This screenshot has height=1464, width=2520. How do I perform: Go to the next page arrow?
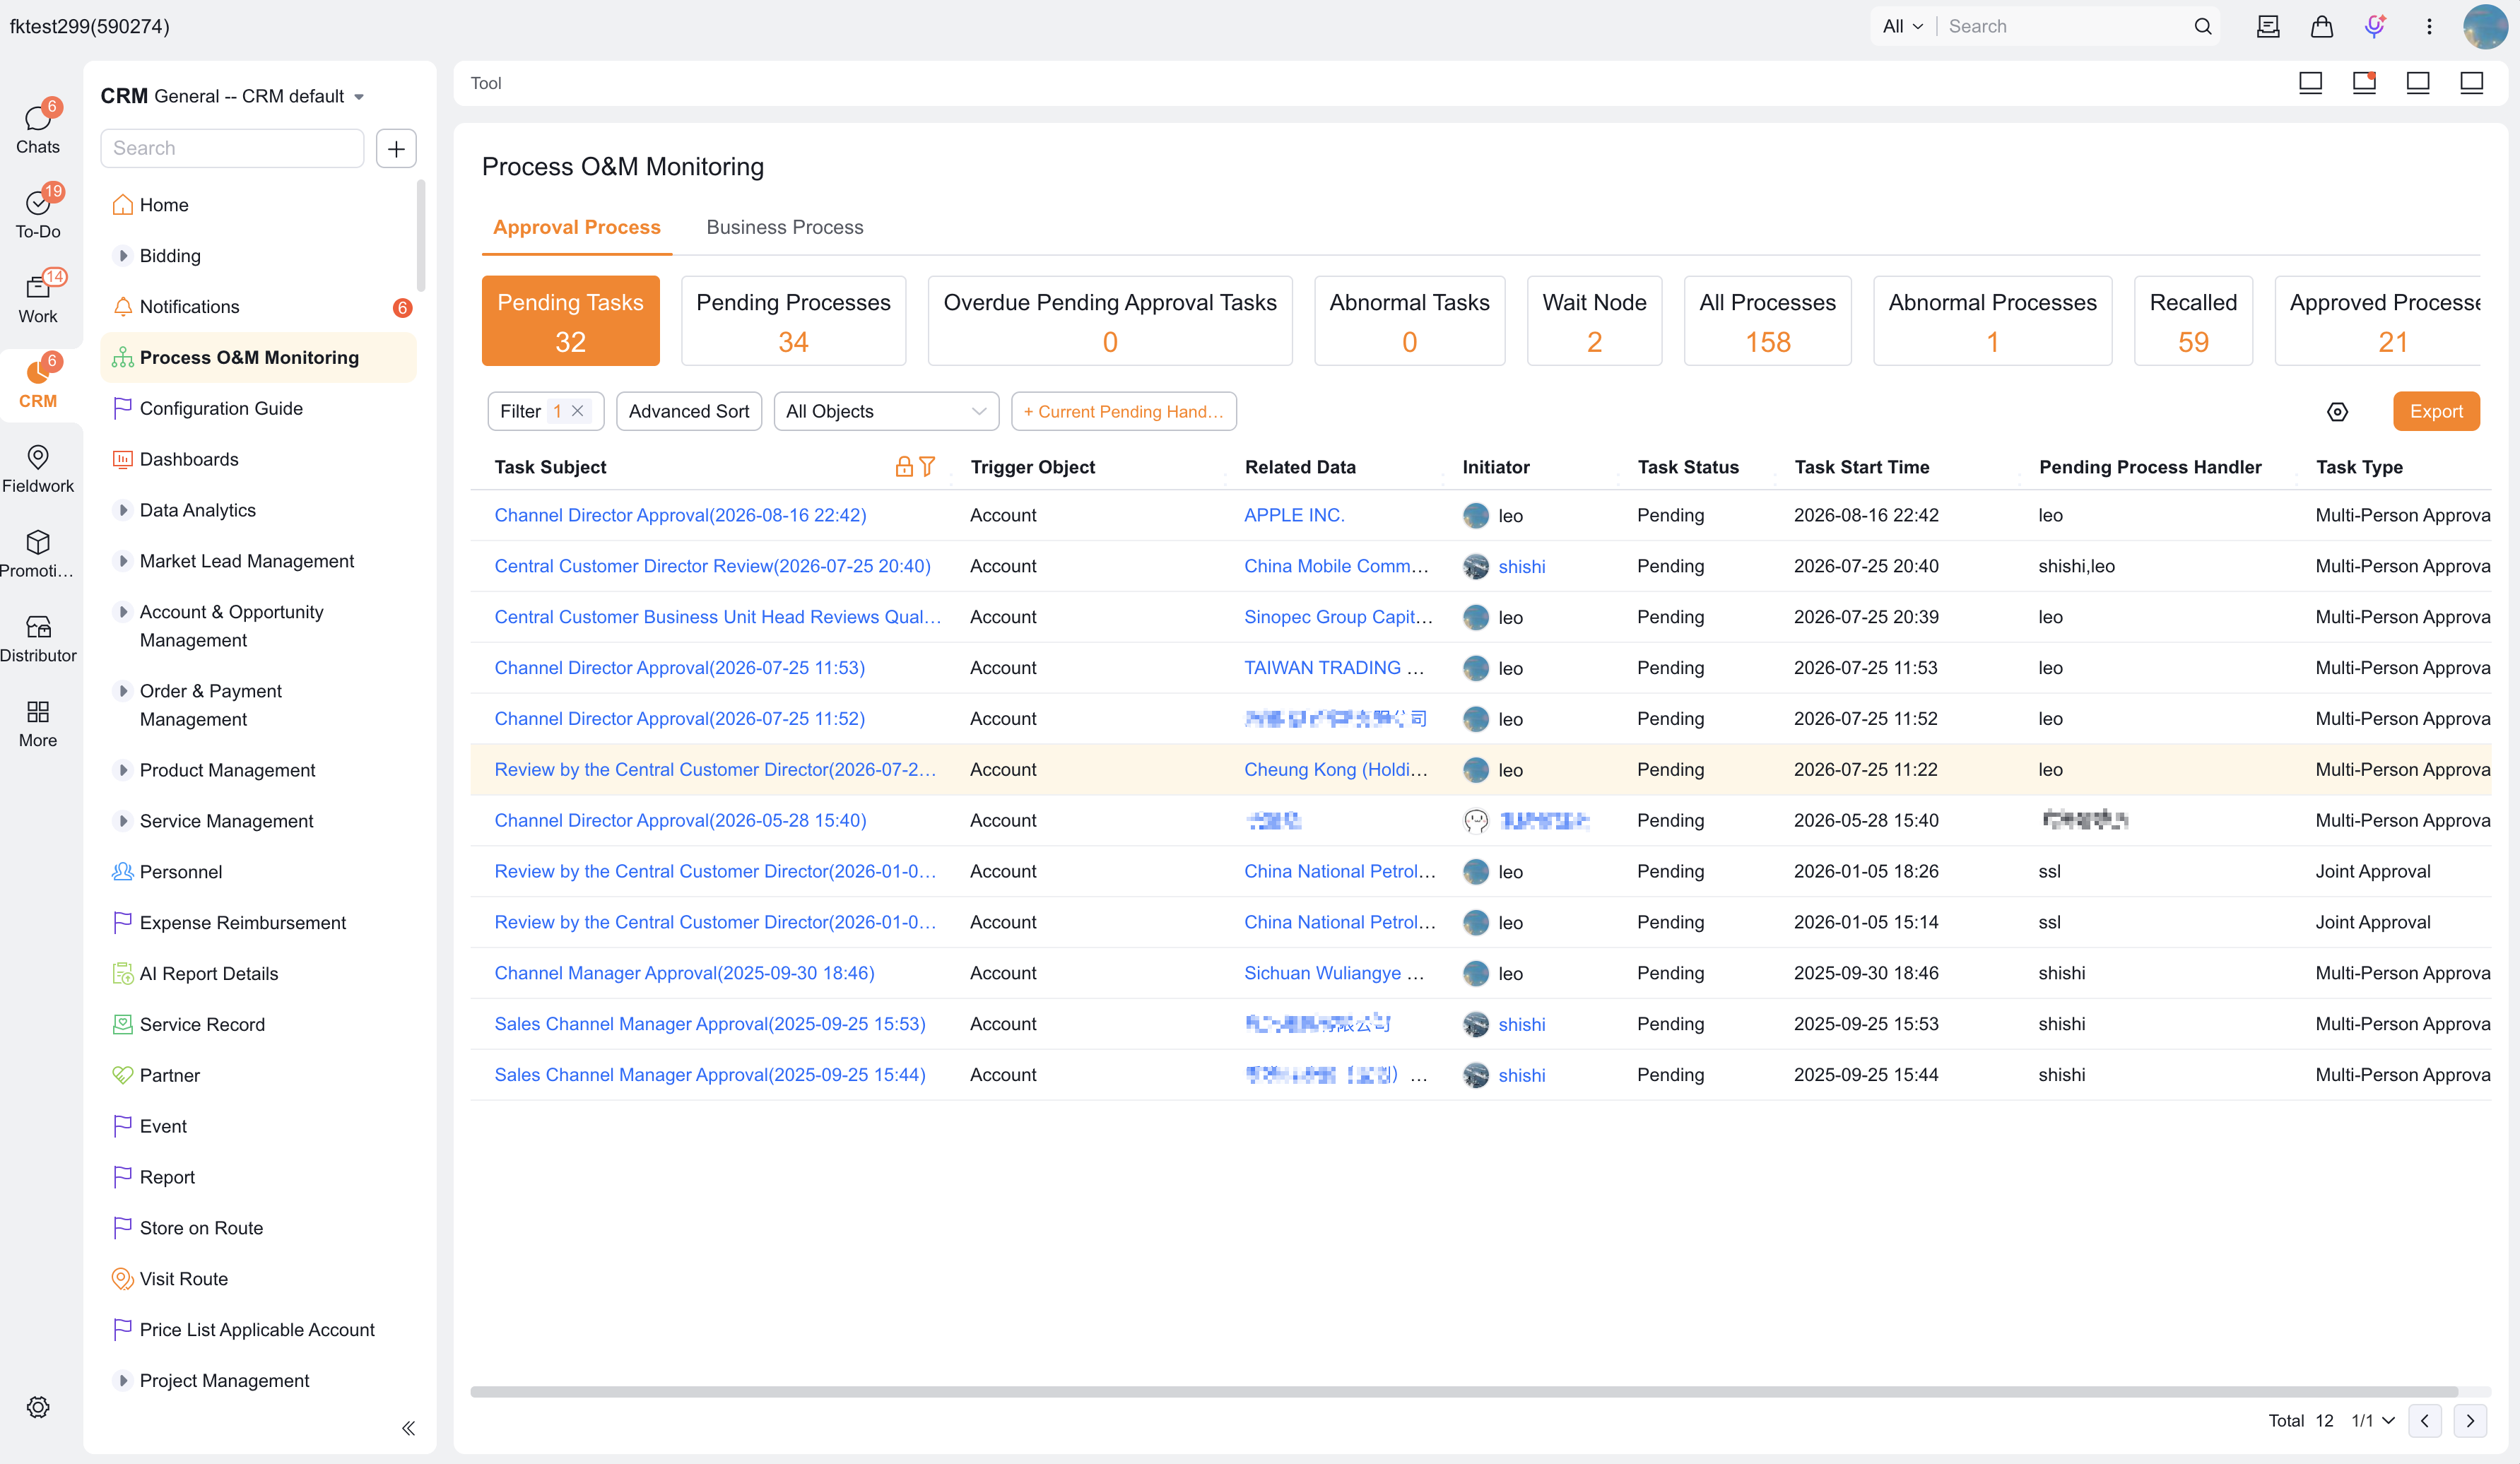click(2470, 1420)
